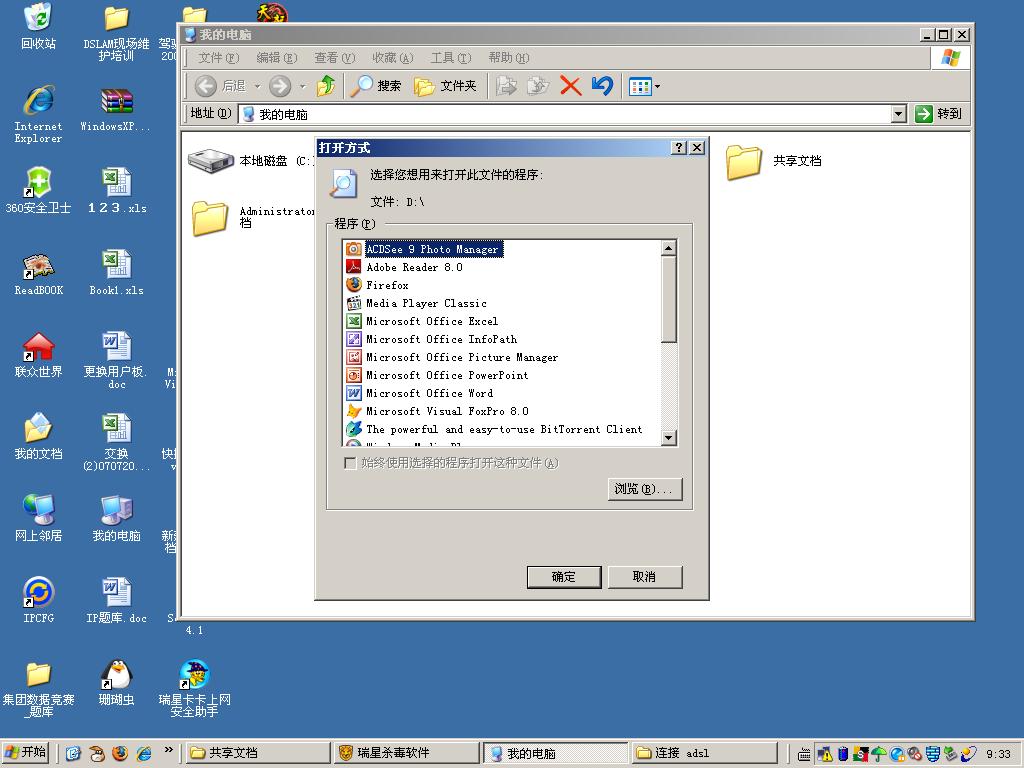Open the Search magnifier in Explorer toolbar

pyautogui.click(x=376, y=86)
